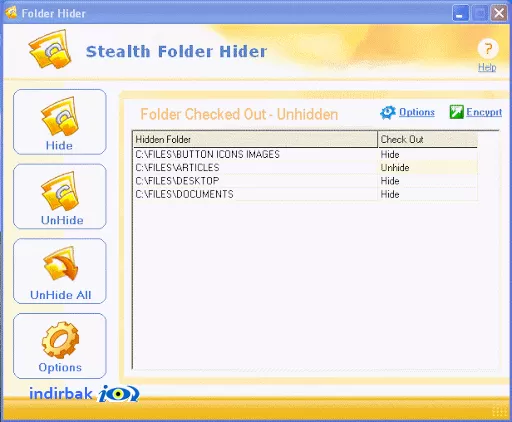512x422 pixels.
Task: Click the Options label in sidebar
Action: 60,367
